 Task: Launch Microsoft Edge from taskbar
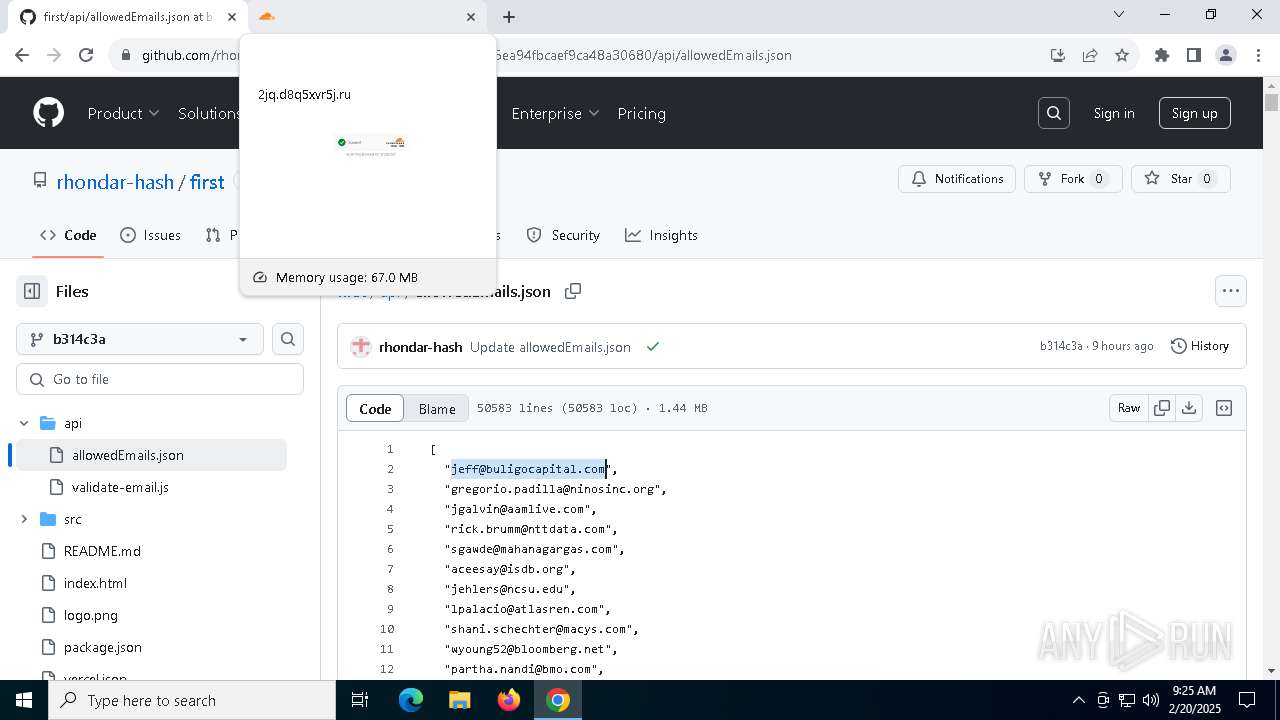tap(411, 700)
